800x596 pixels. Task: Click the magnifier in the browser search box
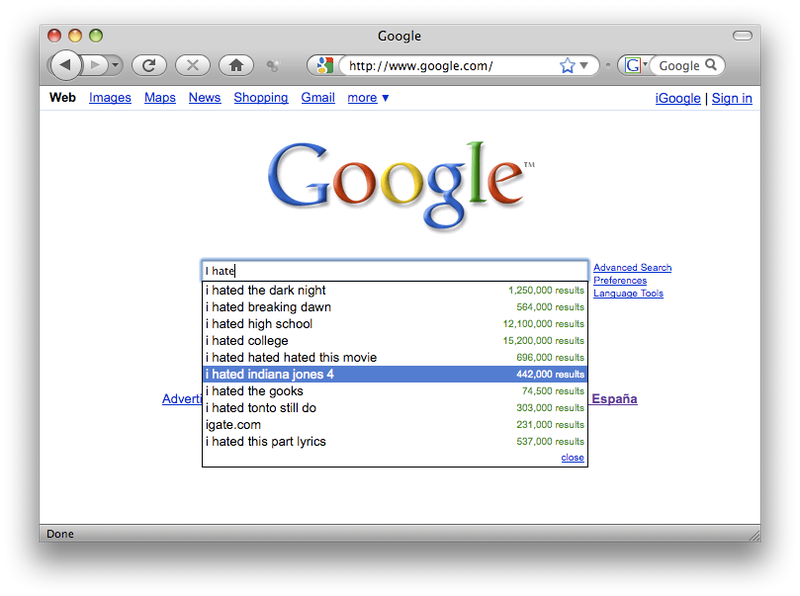coord(711,65)
